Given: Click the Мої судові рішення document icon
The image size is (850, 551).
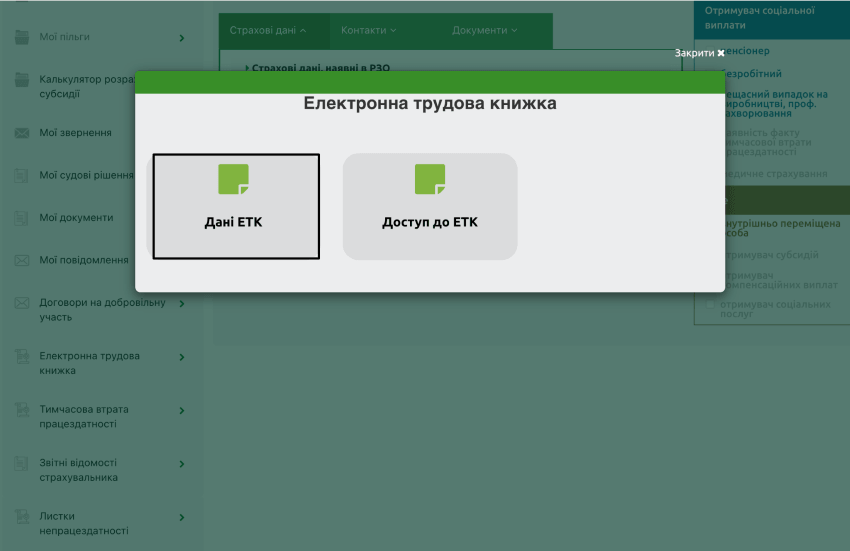Looking at the screenshot, I should coord(21,176).
